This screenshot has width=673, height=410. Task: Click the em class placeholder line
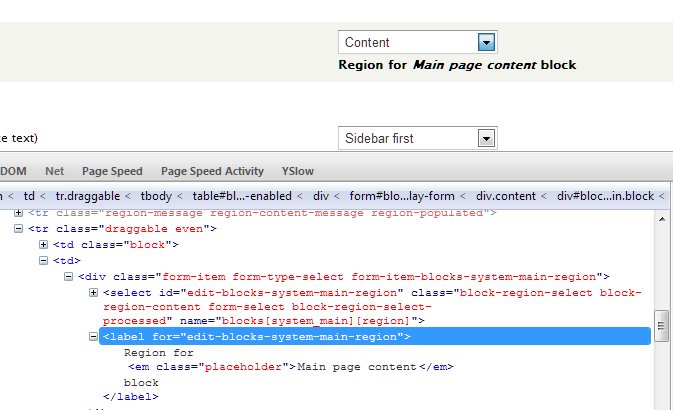(x=291, y=367)
